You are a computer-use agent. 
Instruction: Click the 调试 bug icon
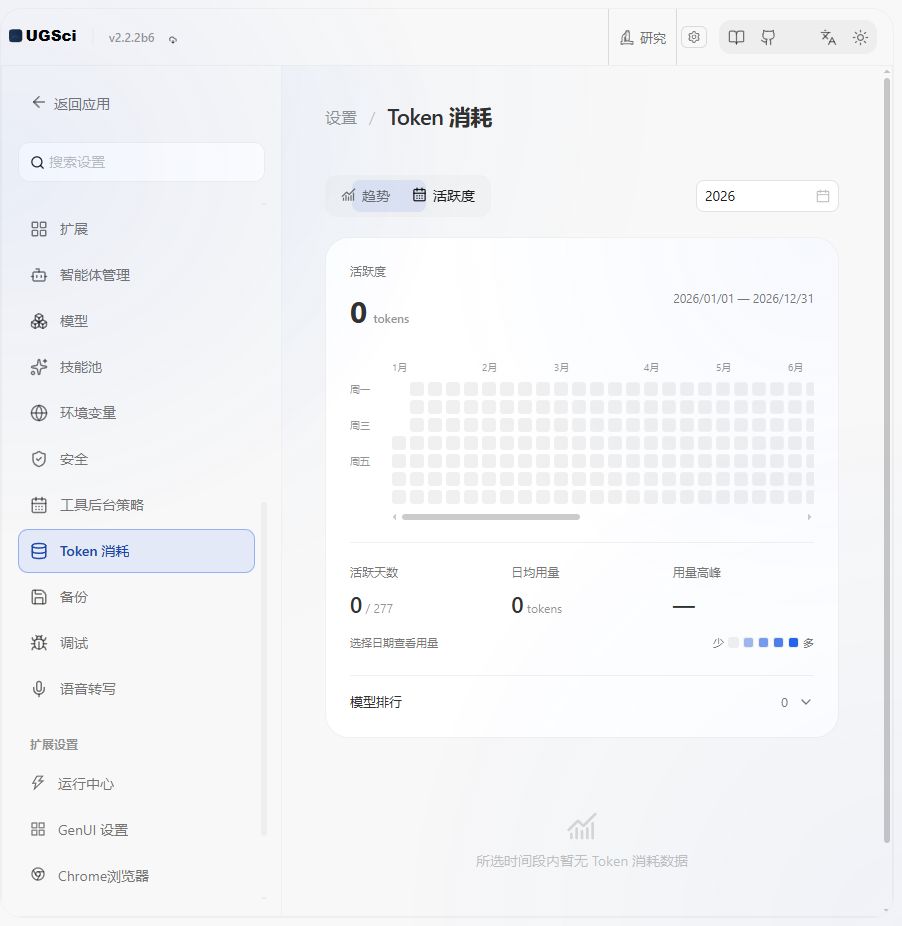(39, 643)
